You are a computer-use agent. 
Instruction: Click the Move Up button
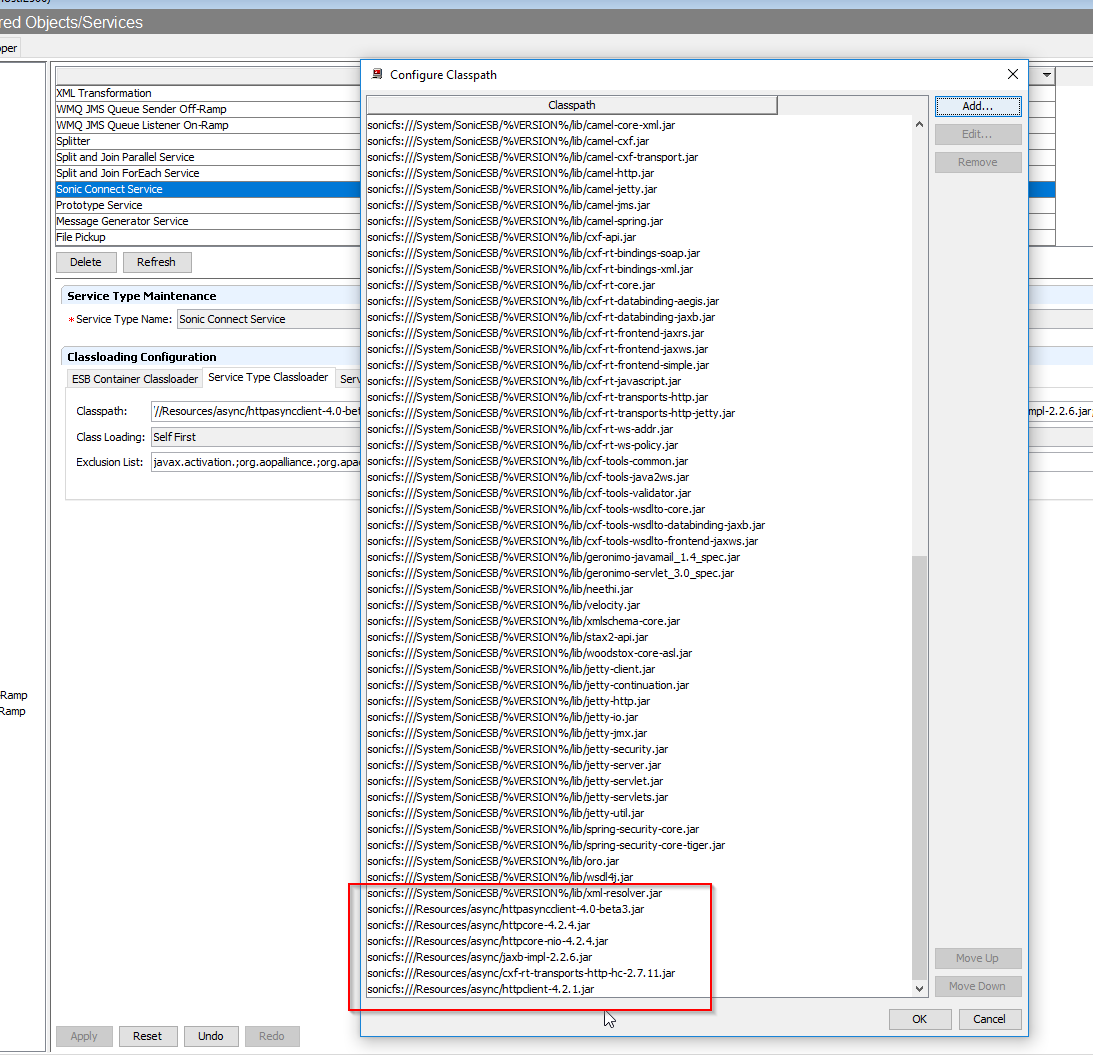[x=977, y=958]
